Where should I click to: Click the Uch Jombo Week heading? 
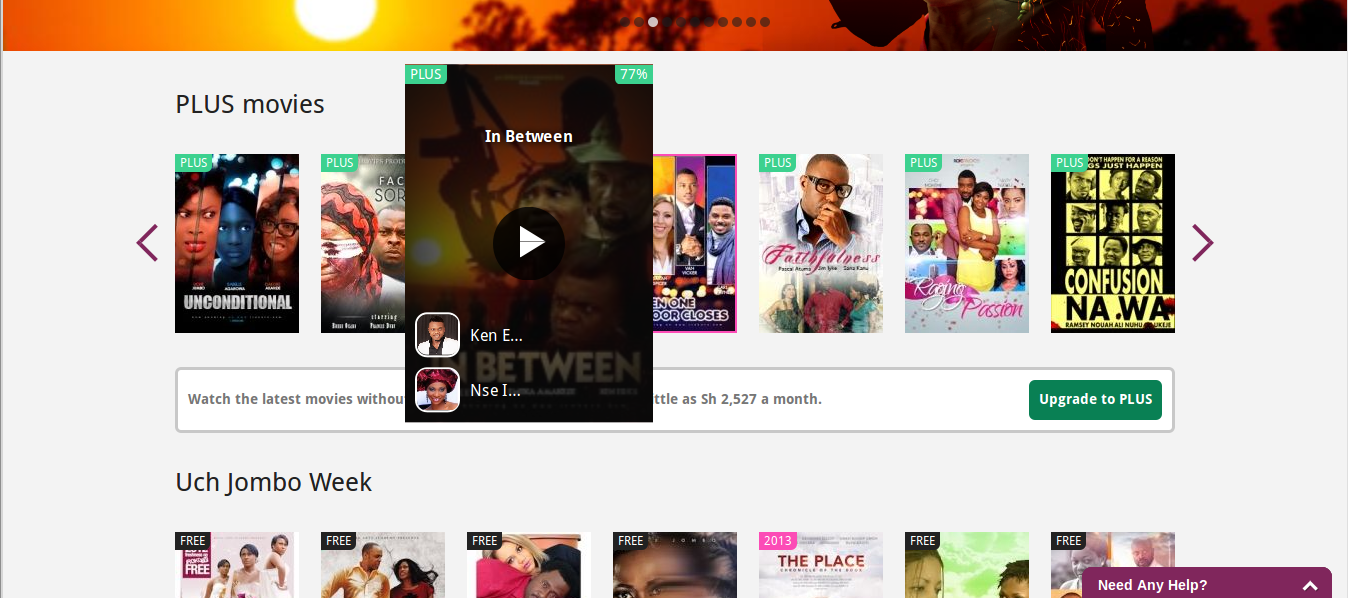coord(274,482)
